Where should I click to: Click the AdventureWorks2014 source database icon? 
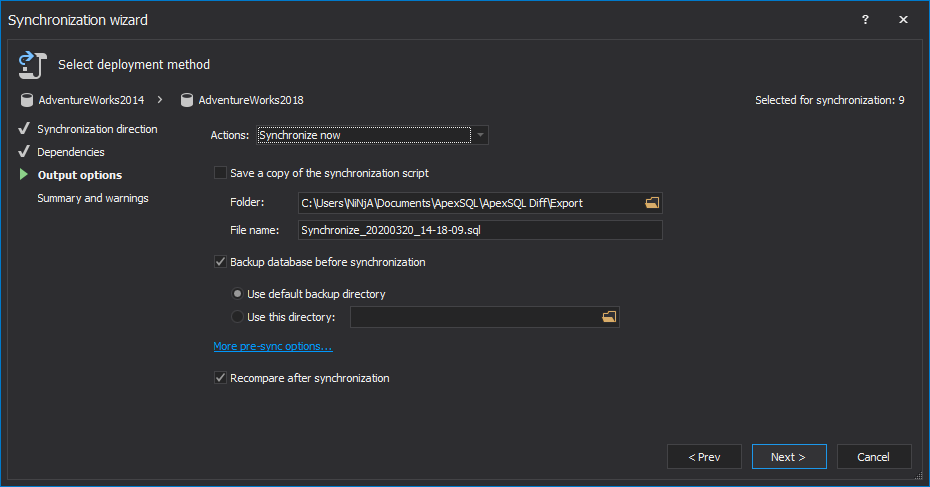pyautogui.click(x=26, y=100)
